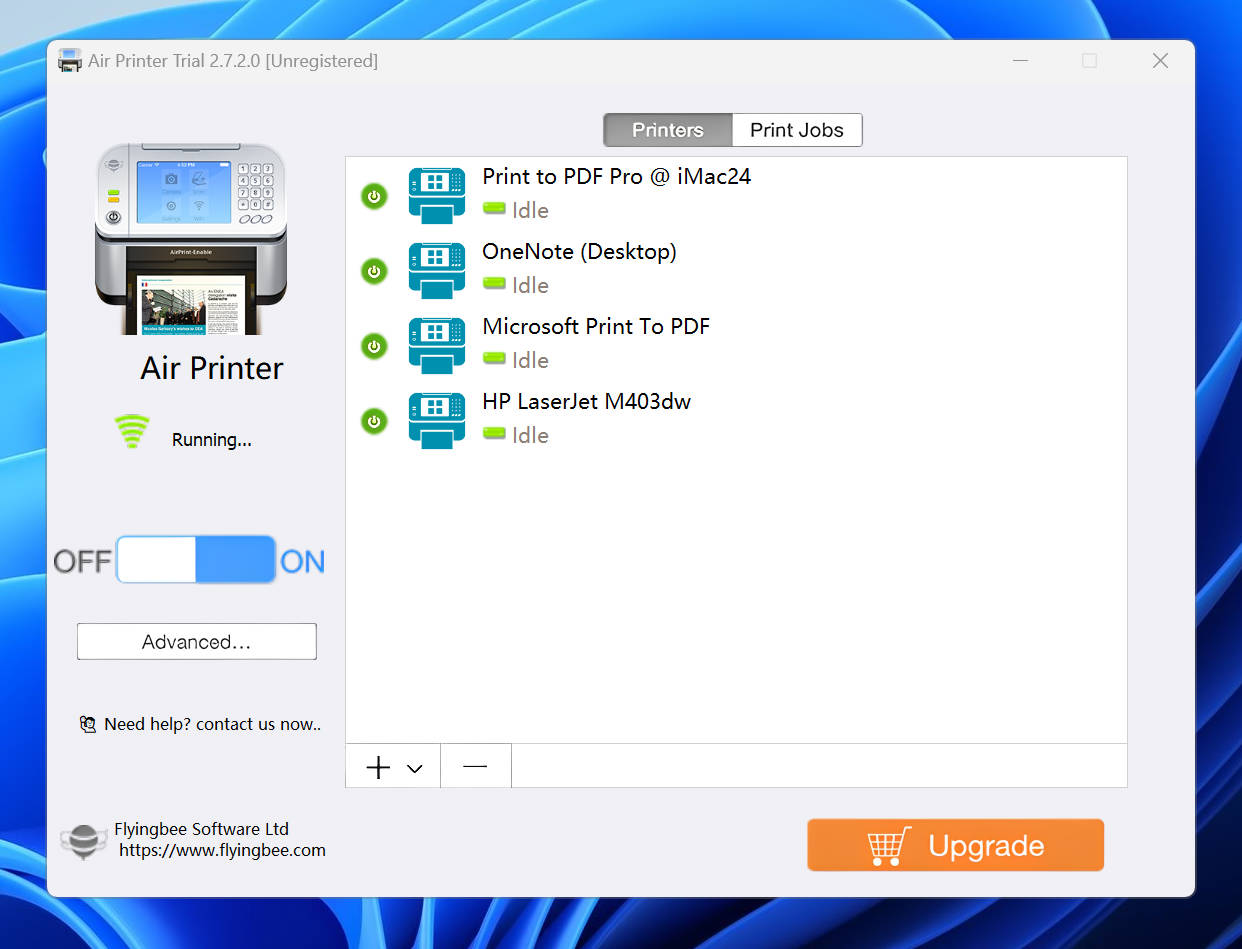Click the Air Printer device image
The height and width of the screenshot is (949, 1242).
(190, 239)
